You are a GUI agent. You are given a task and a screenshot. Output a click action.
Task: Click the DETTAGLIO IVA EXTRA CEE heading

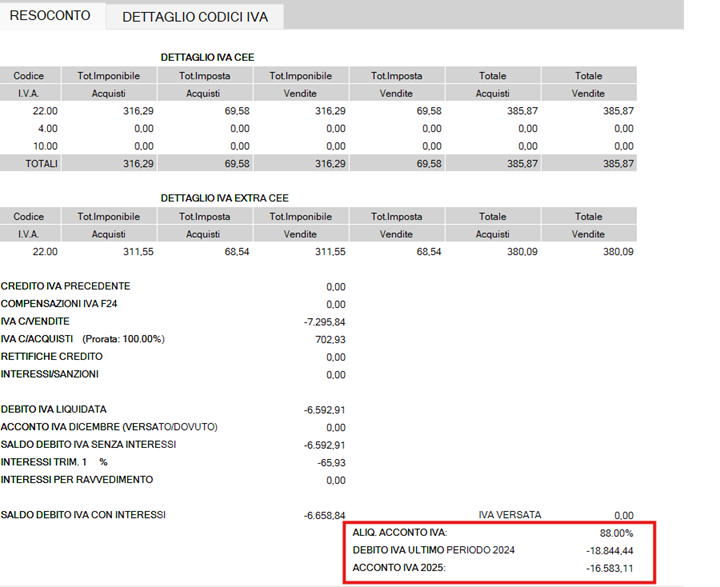232,198
